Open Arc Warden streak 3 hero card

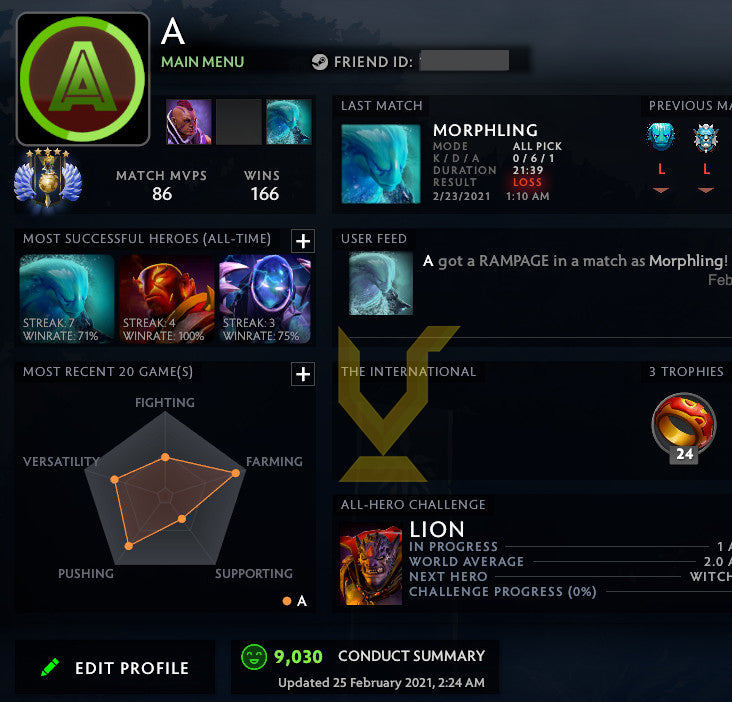(265, 299)
